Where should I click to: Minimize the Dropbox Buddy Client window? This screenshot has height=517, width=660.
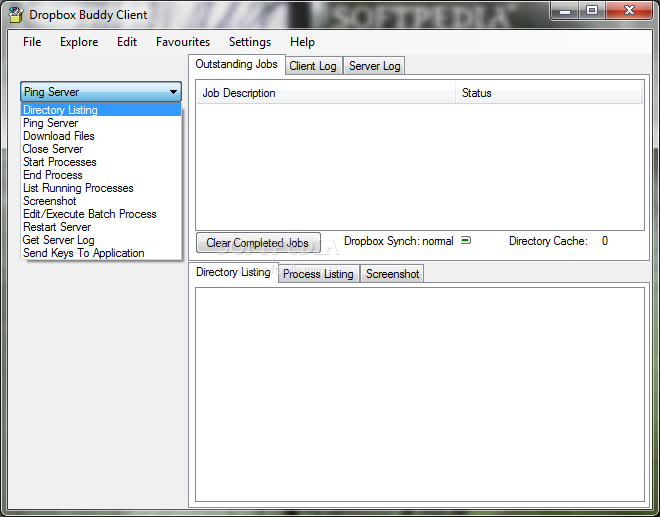click(x=565, y=11)
